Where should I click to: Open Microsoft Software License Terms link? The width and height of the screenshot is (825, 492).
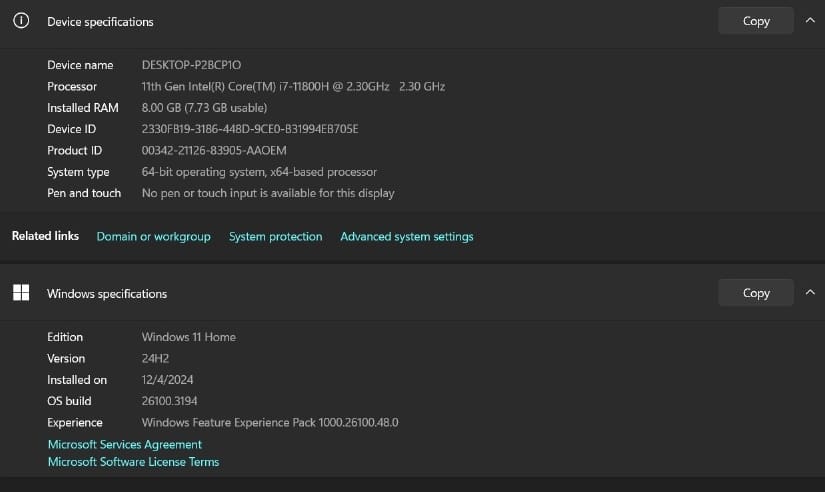[134, 462]
